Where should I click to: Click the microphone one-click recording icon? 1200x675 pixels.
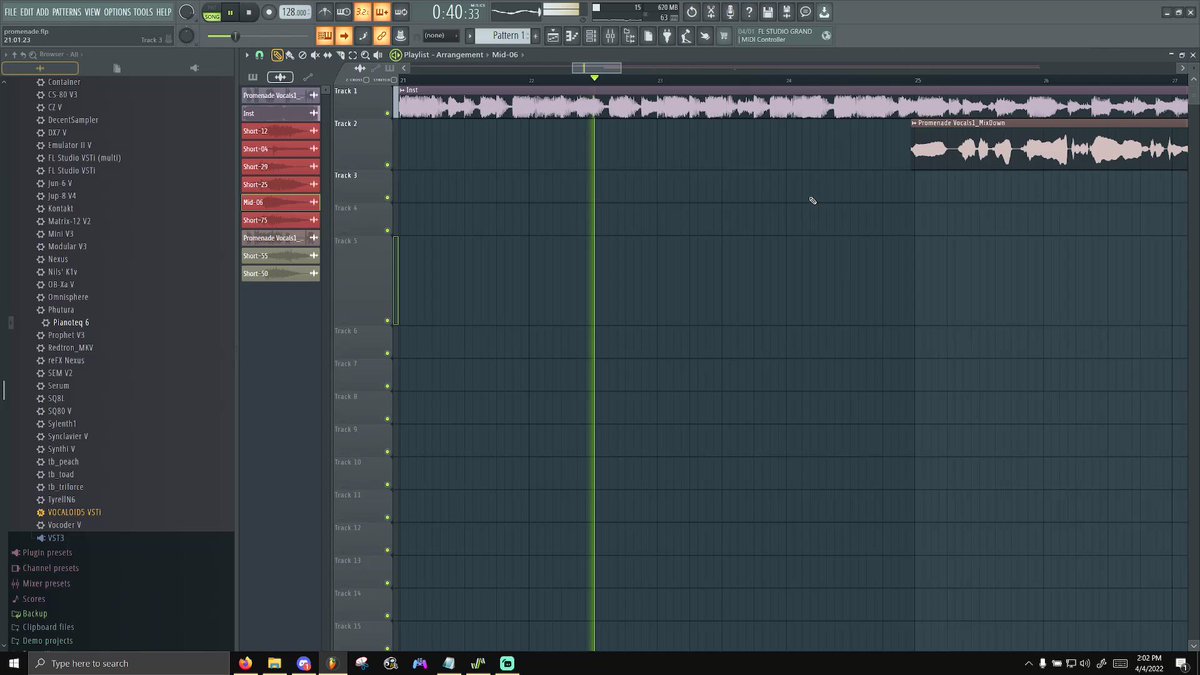point(729,12)
